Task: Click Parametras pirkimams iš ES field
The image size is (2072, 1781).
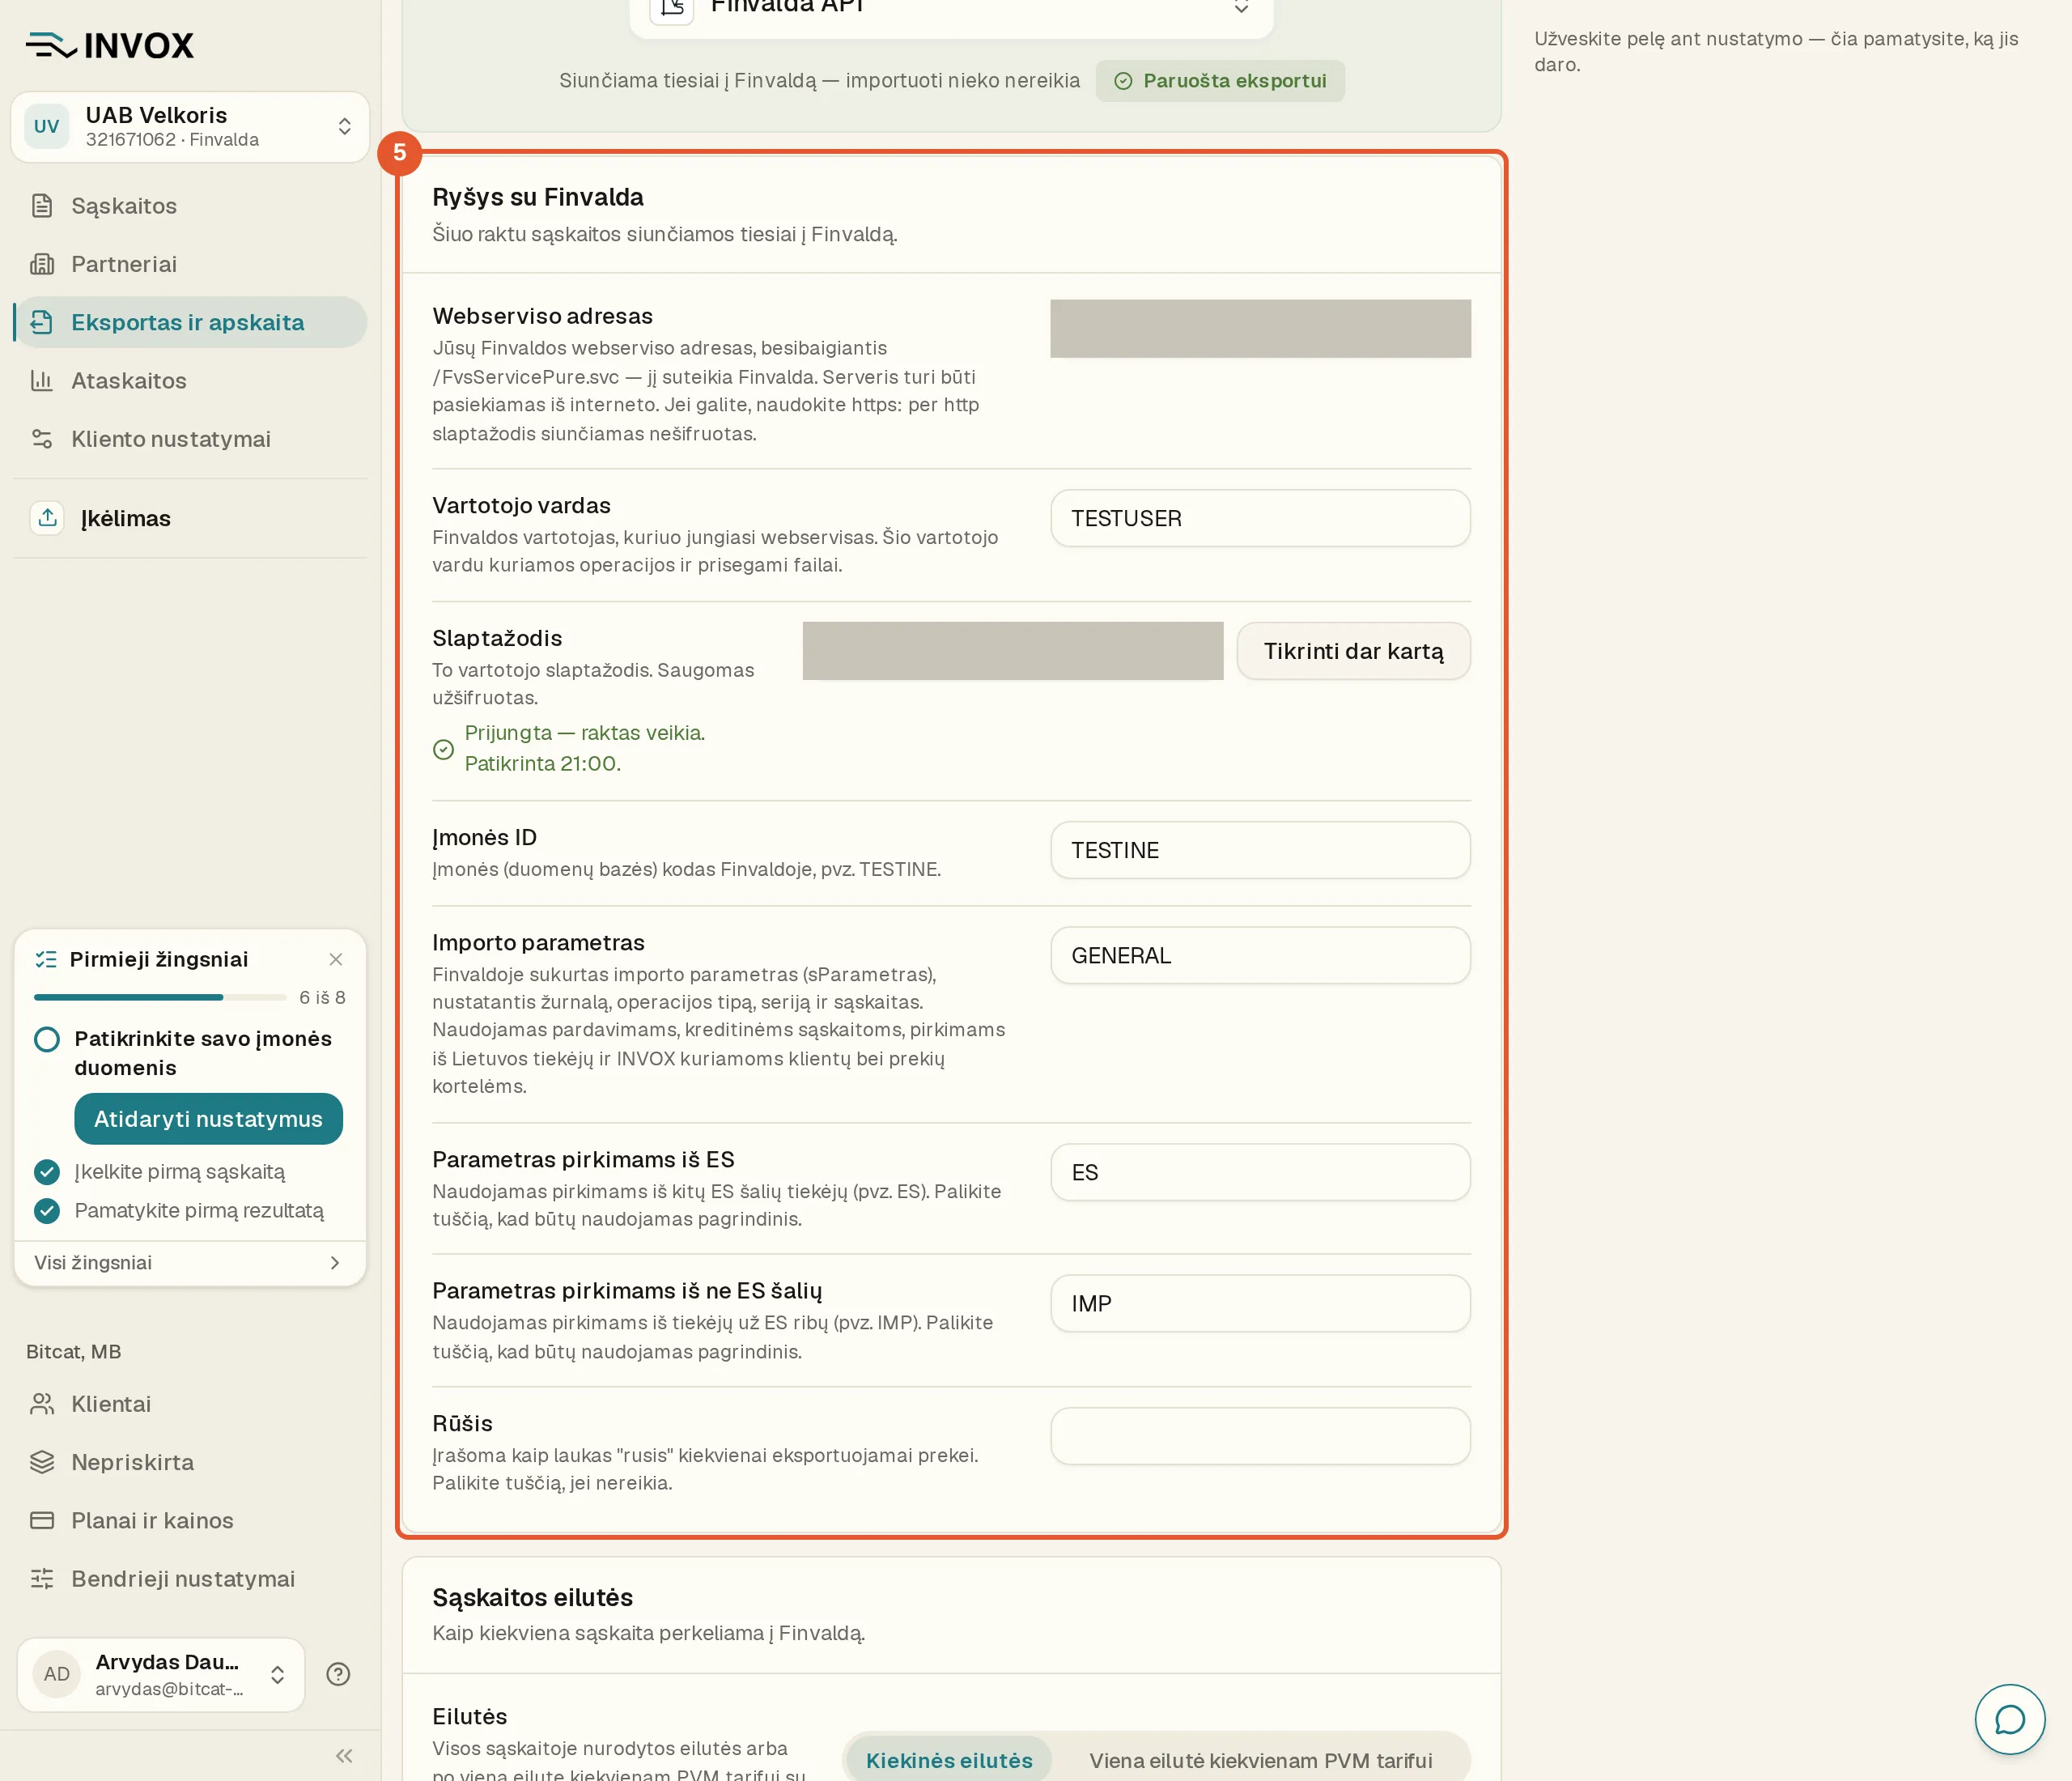Action: (1260, 1172)
